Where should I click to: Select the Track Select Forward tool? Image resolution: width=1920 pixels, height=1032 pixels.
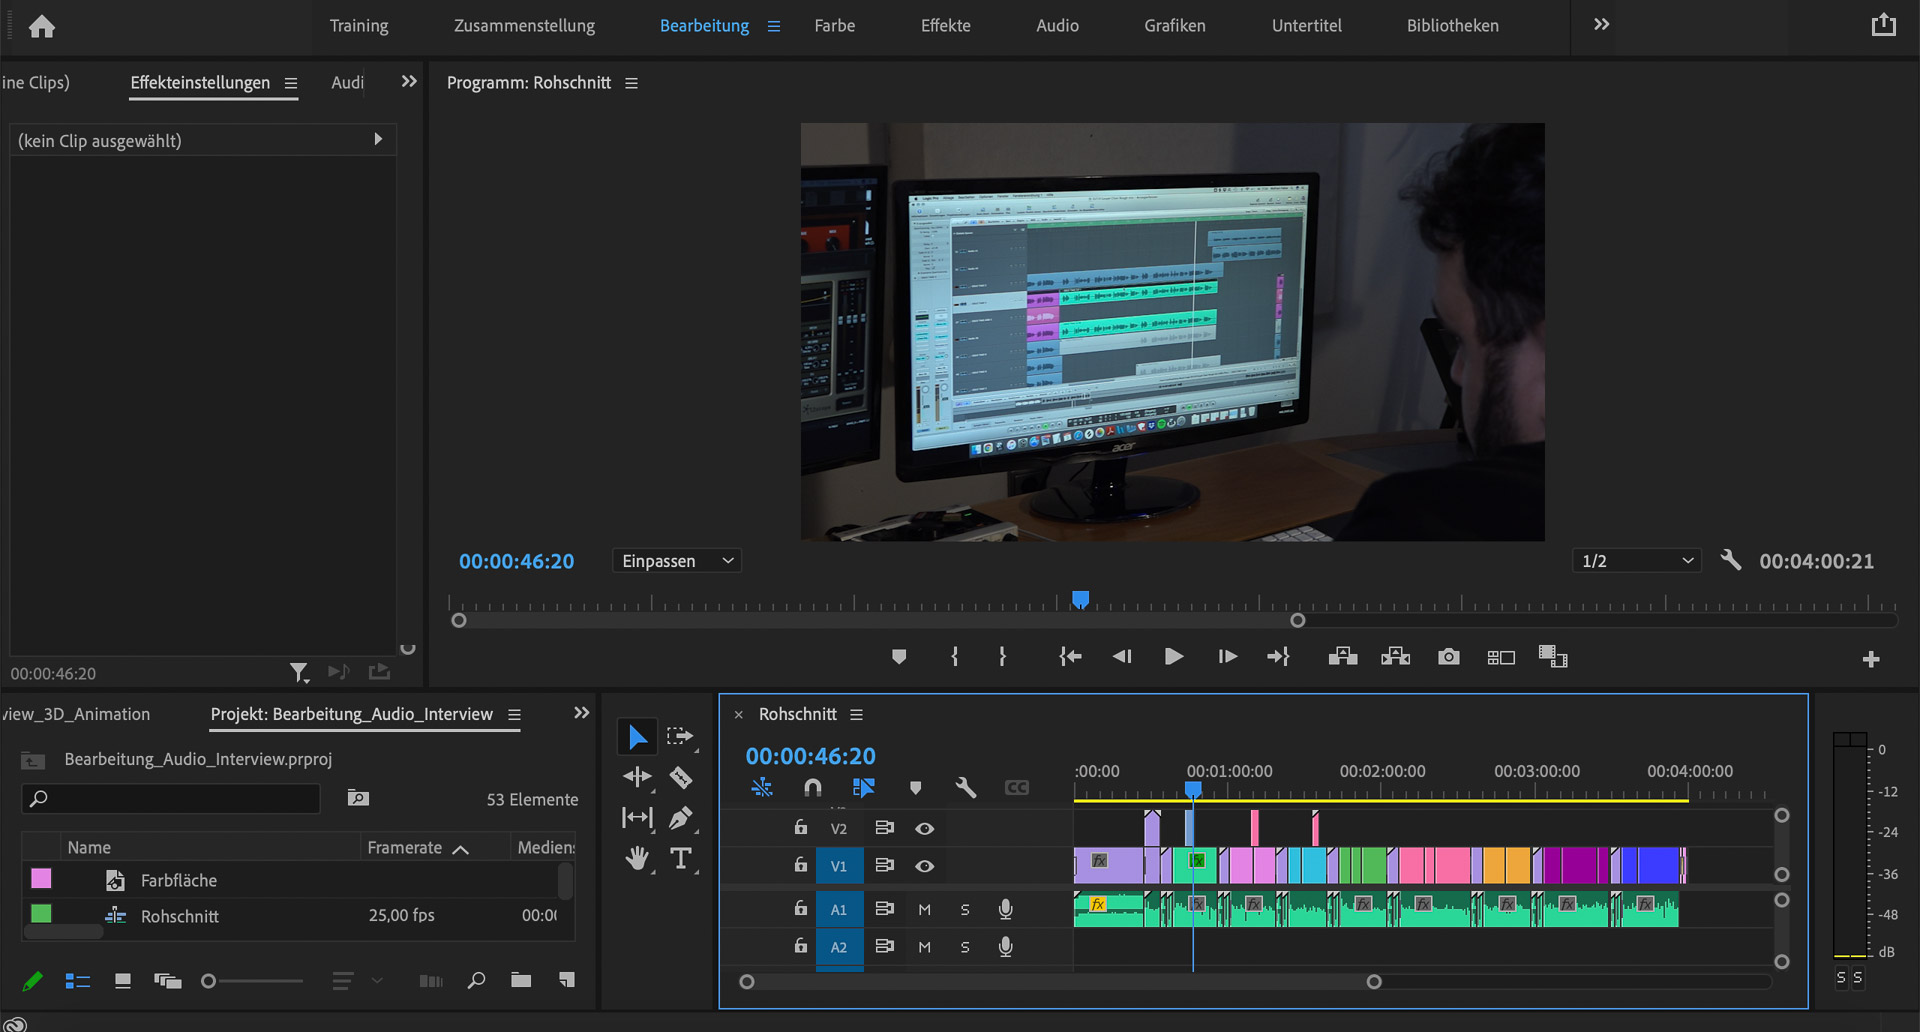[680, 737]
